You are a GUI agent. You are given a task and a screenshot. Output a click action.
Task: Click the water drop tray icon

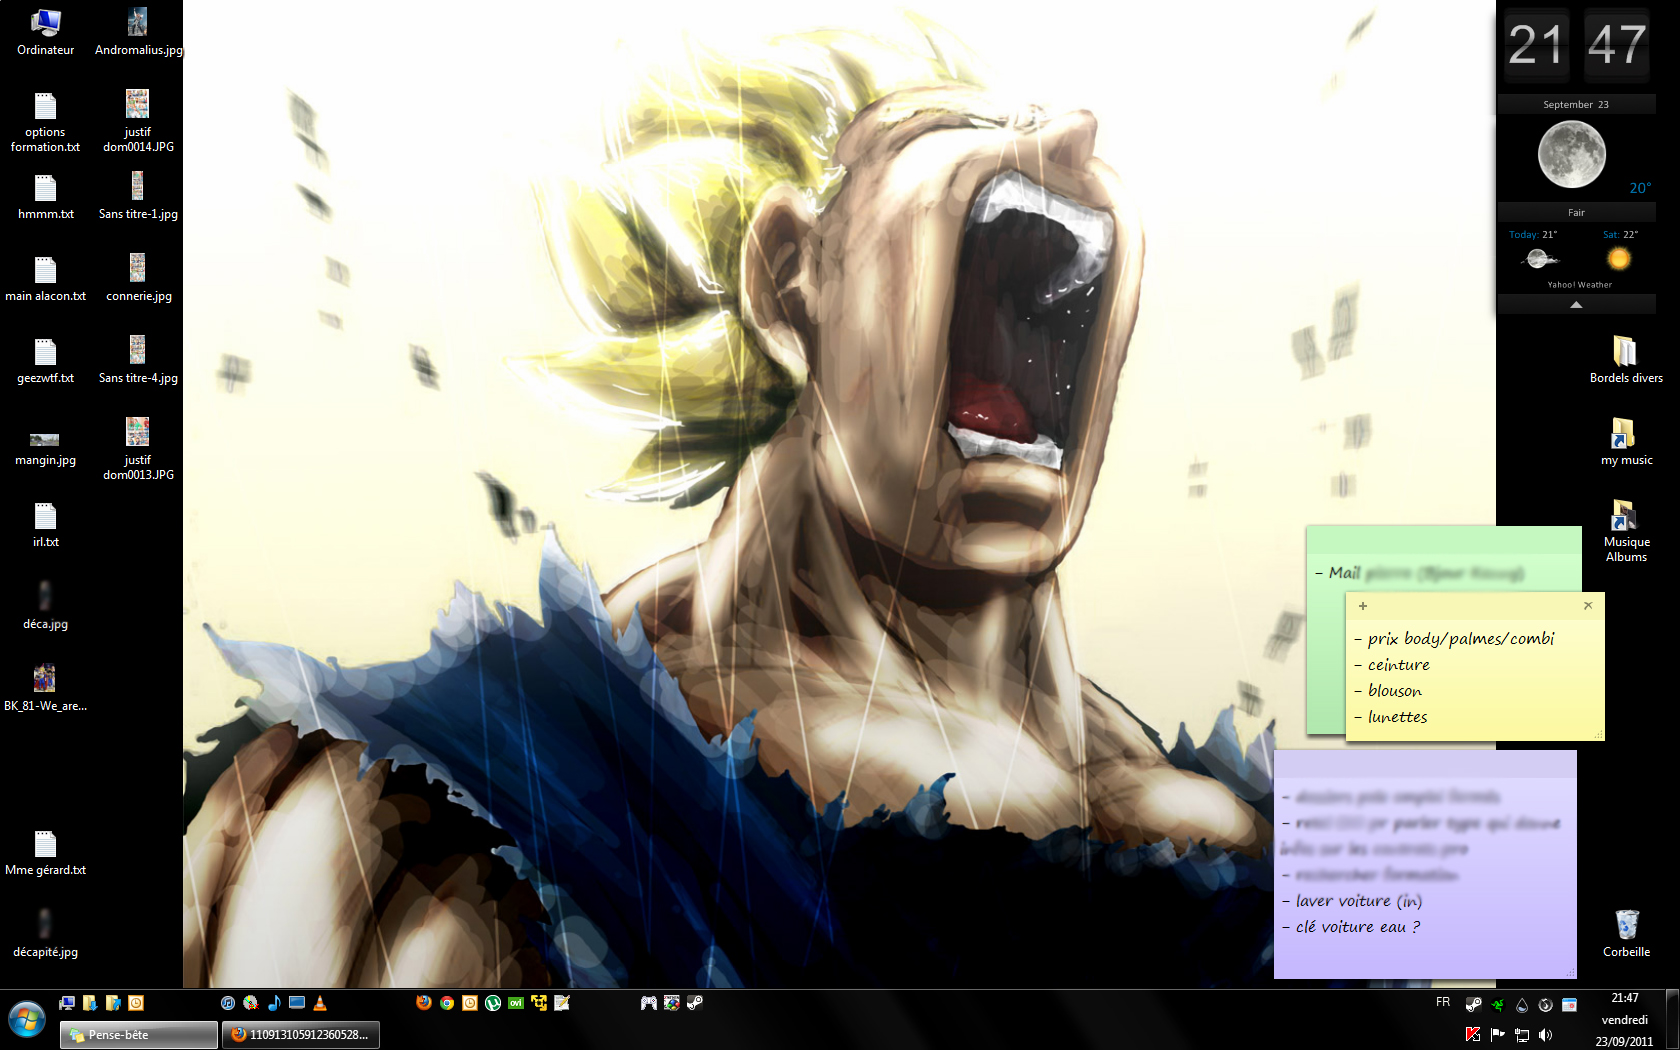point(1522,1005)
